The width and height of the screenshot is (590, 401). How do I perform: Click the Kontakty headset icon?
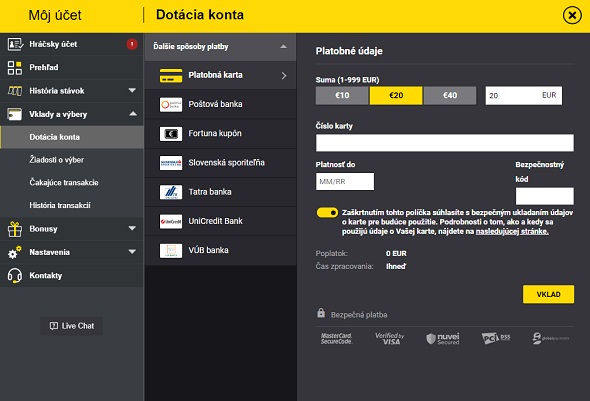click(x=15, y=276)
